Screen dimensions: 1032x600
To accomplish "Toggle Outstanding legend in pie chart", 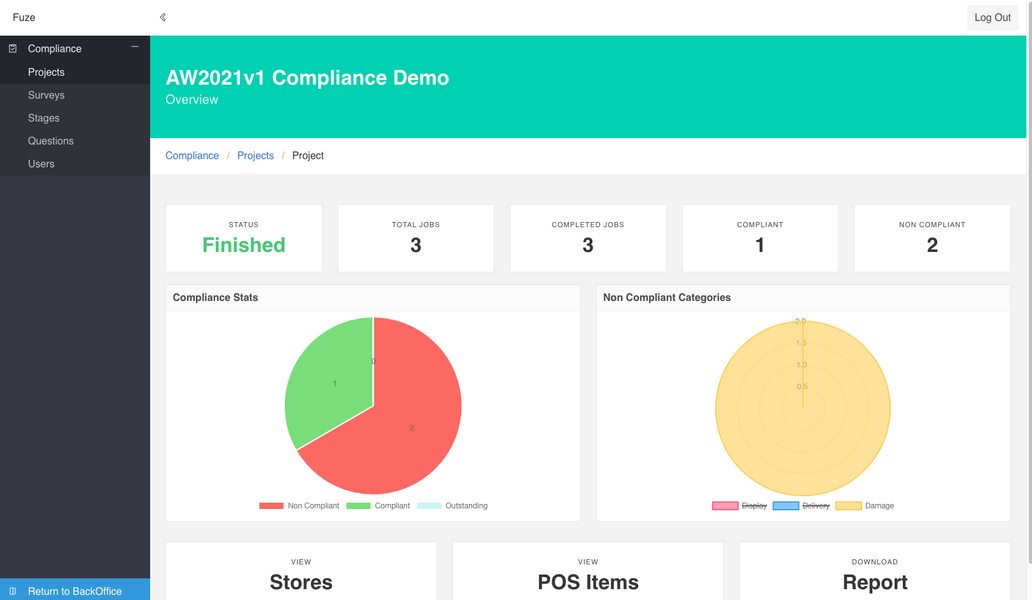I will (x=452, y=506).
